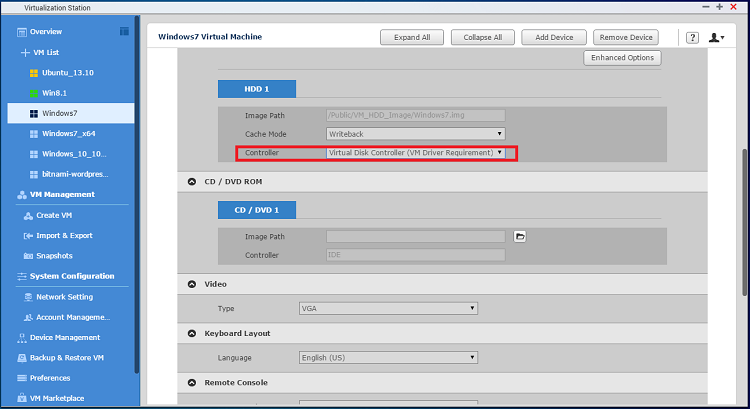This screenshot has height=409, width=750.
Task: Click the Collapse All button
Action: pyautogui.click(x=483, y=37)
